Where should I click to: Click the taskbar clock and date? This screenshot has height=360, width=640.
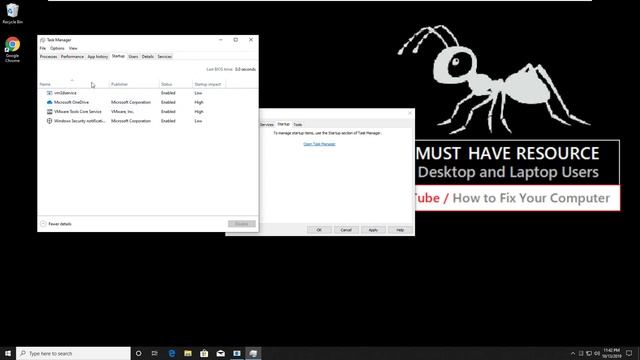pyautogui.click(x=611, y=353)
